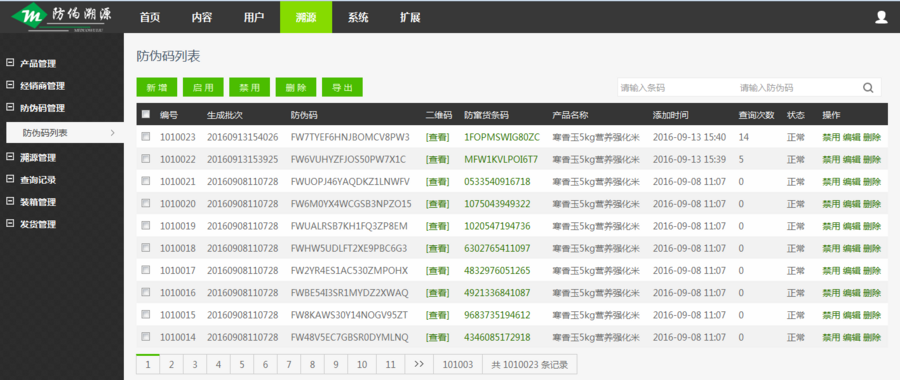Open barcode MFW1KVLPOI6T7 link
This screenshot has height=380, width=900.
tap(501, 159)
